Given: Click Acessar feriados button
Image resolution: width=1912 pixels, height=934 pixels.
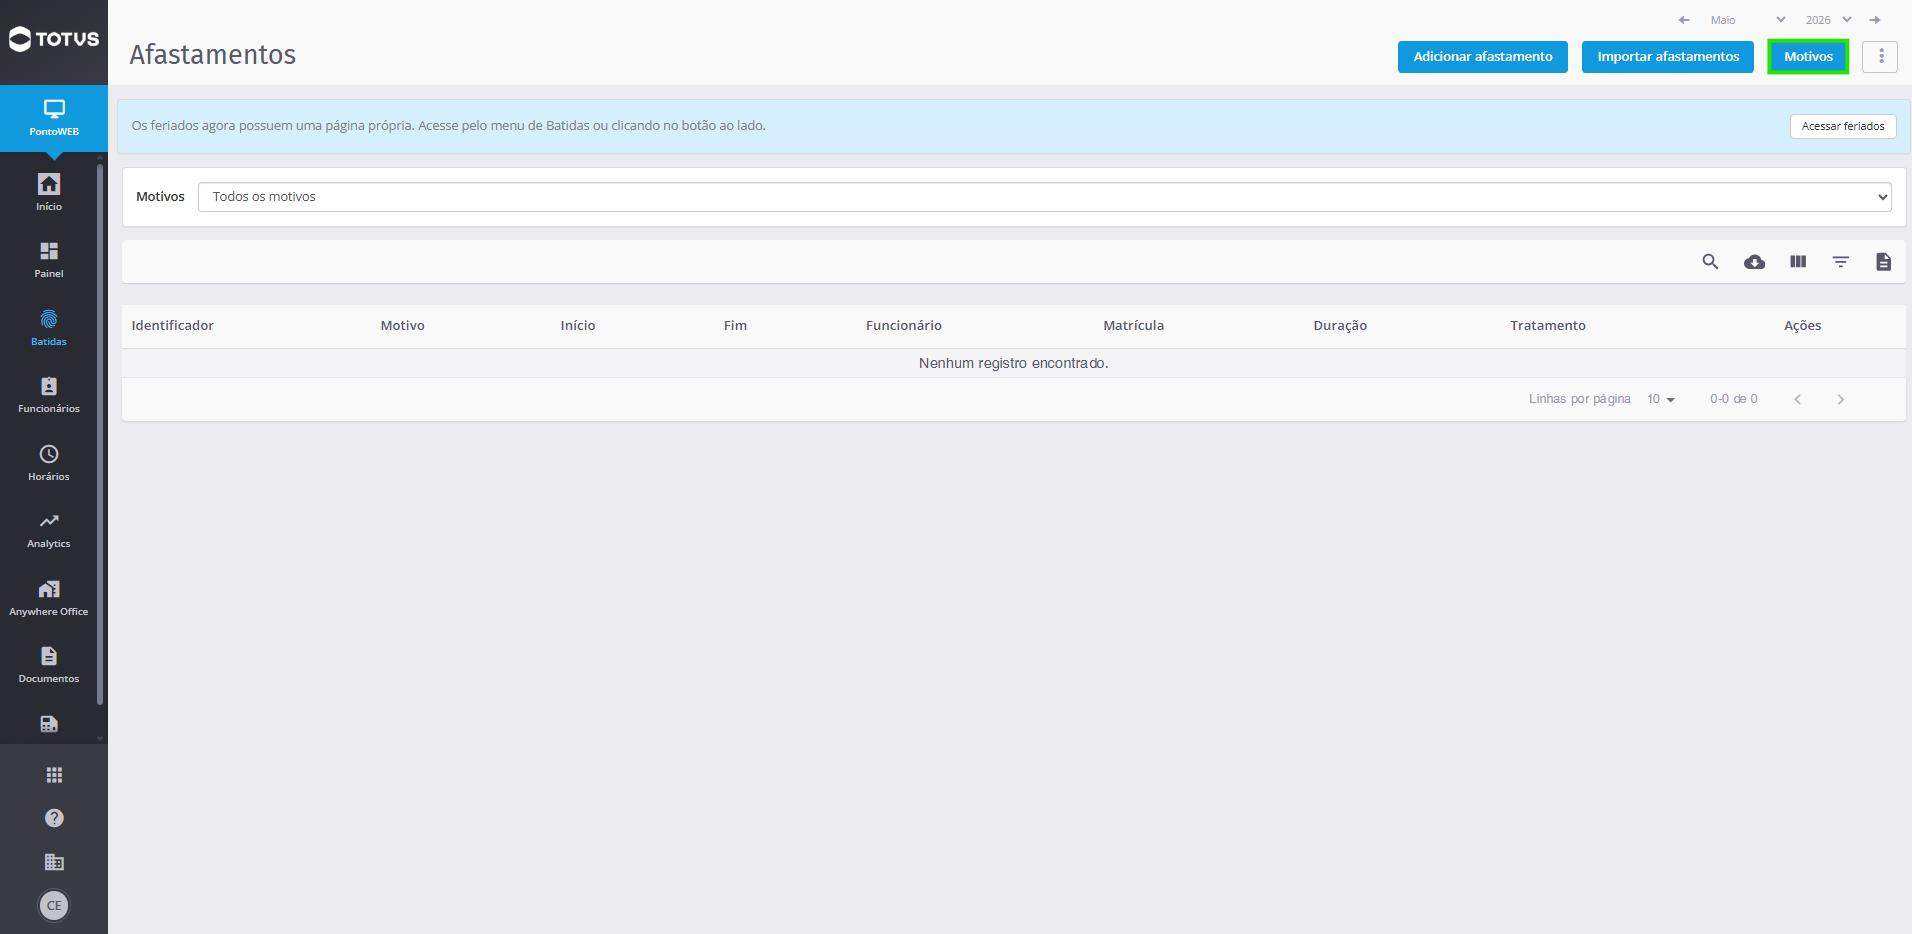Looking at the screenshot, I should (1843, 126).
